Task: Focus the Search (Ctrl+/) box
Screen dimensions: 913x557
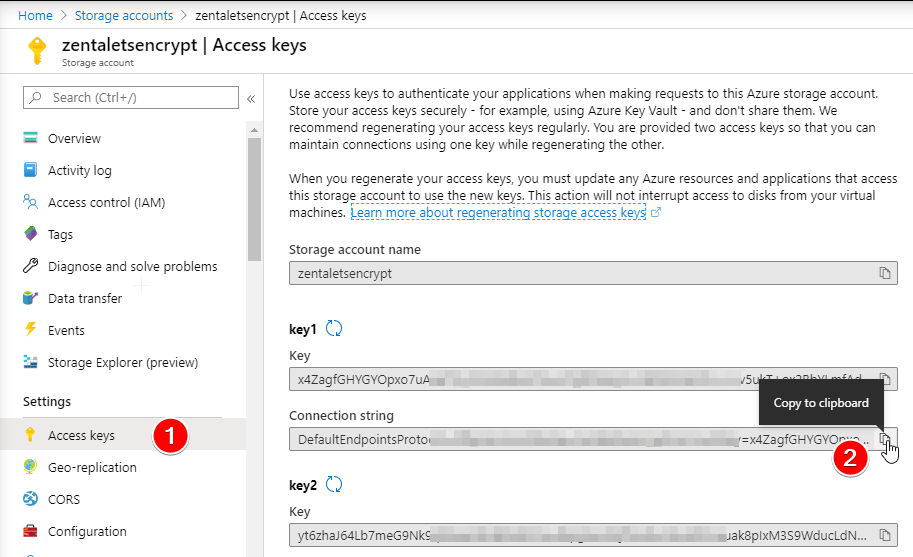Action: click(x=131, y=97)
